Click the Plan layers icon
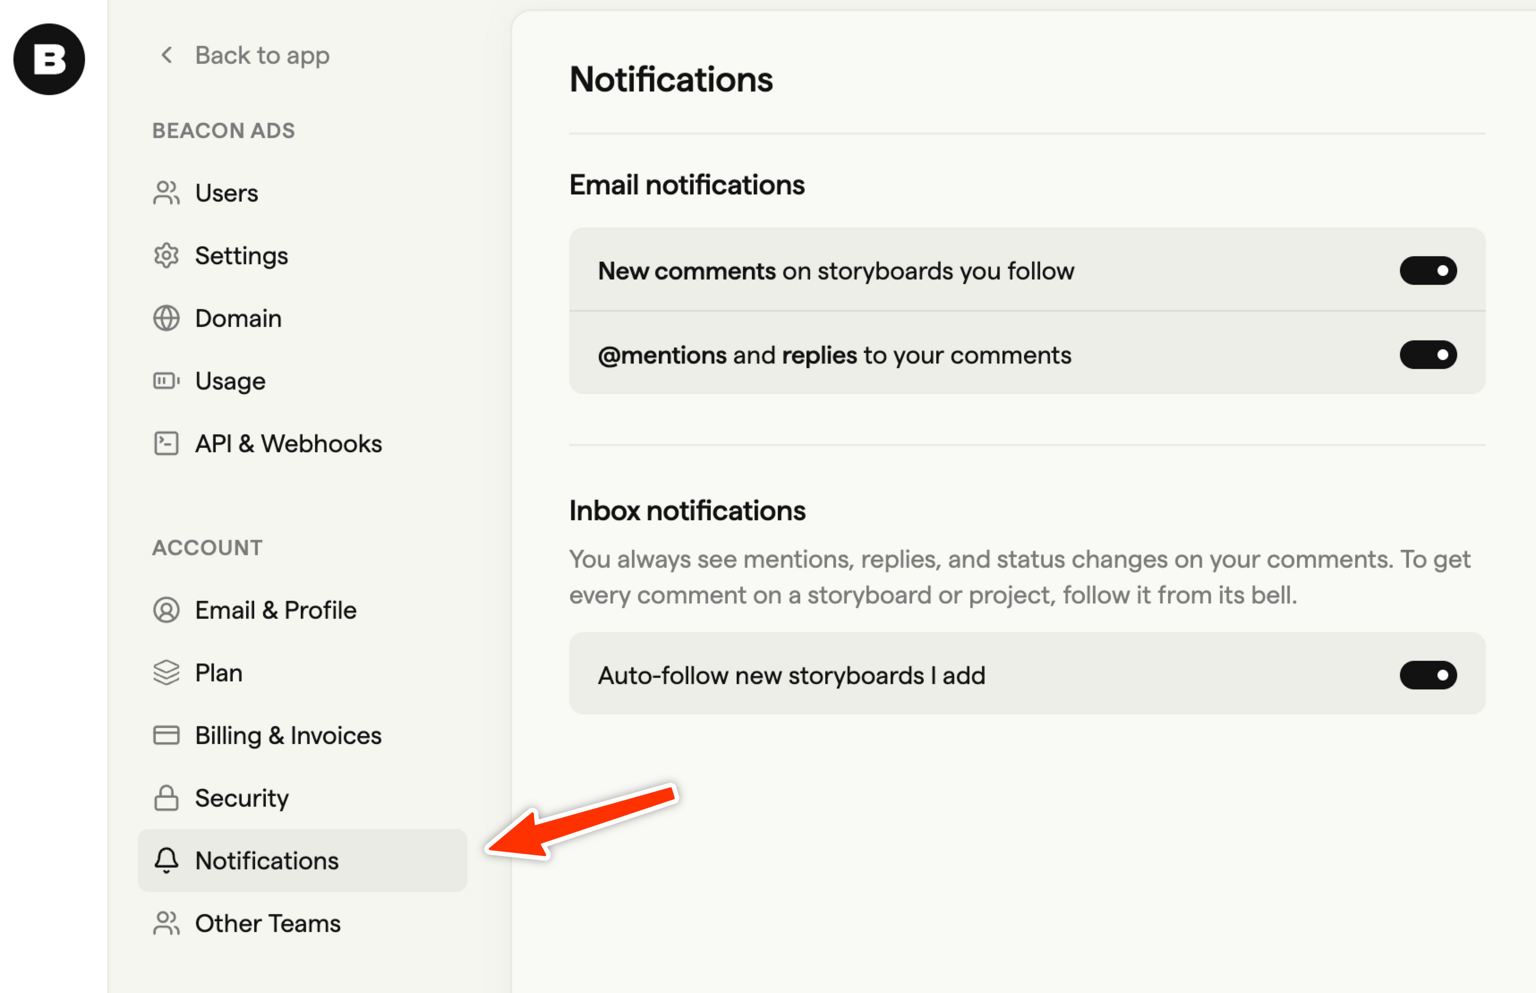Screen dimensions: 1536x993 [x=166, y=673]
